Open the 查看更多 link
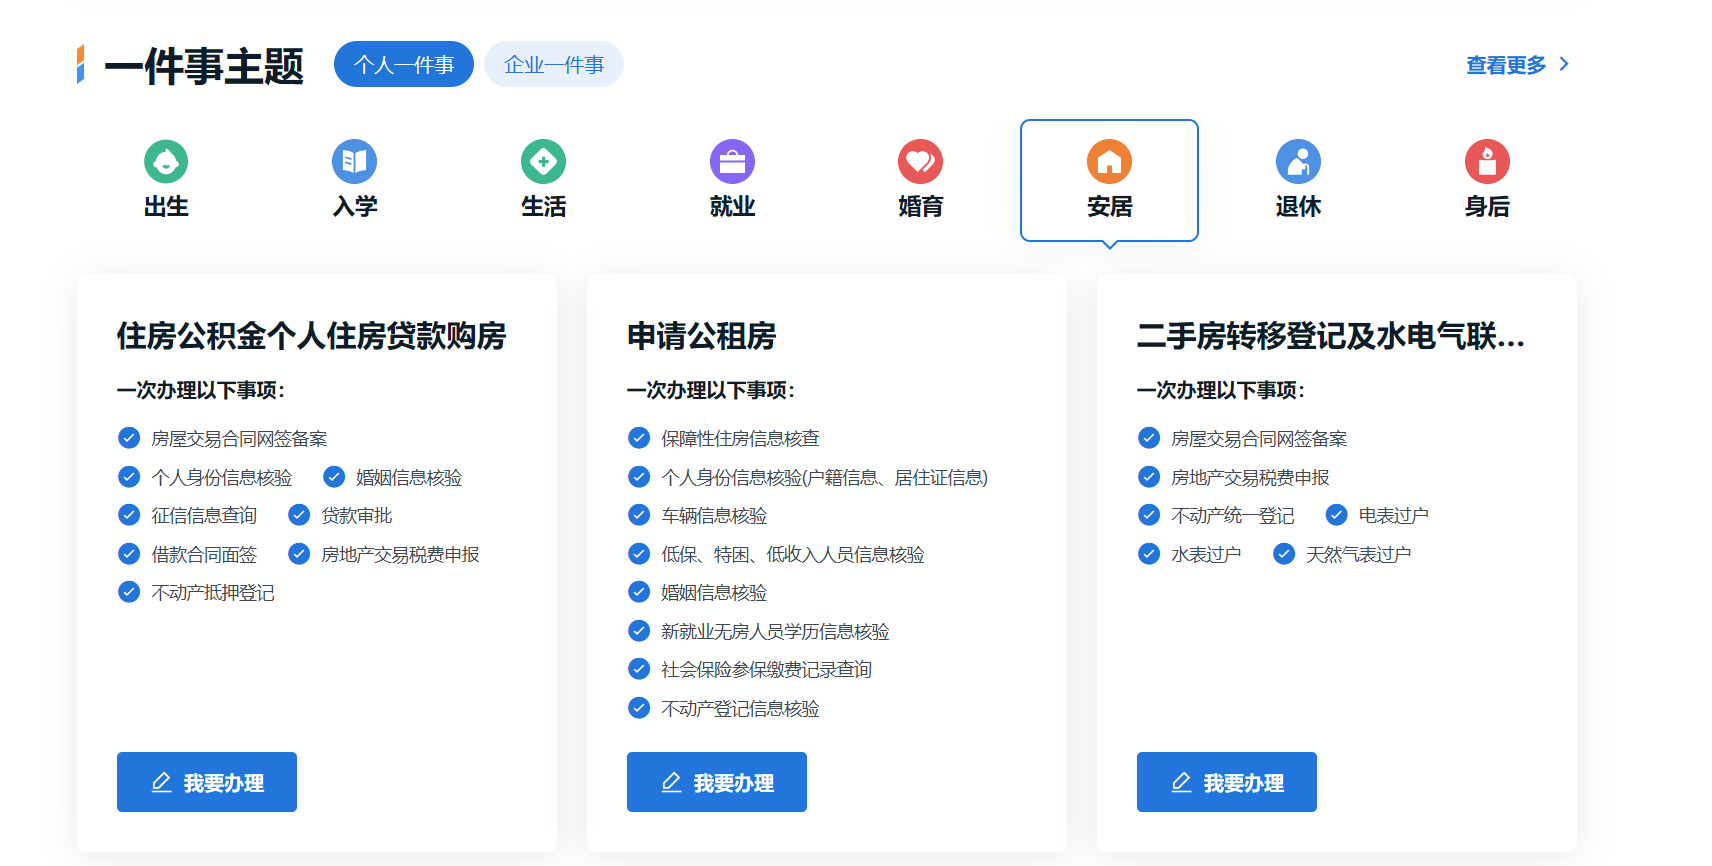The height and width of the screenshot is (866, 1712). pyautogui.click(x=1506, y=65)
